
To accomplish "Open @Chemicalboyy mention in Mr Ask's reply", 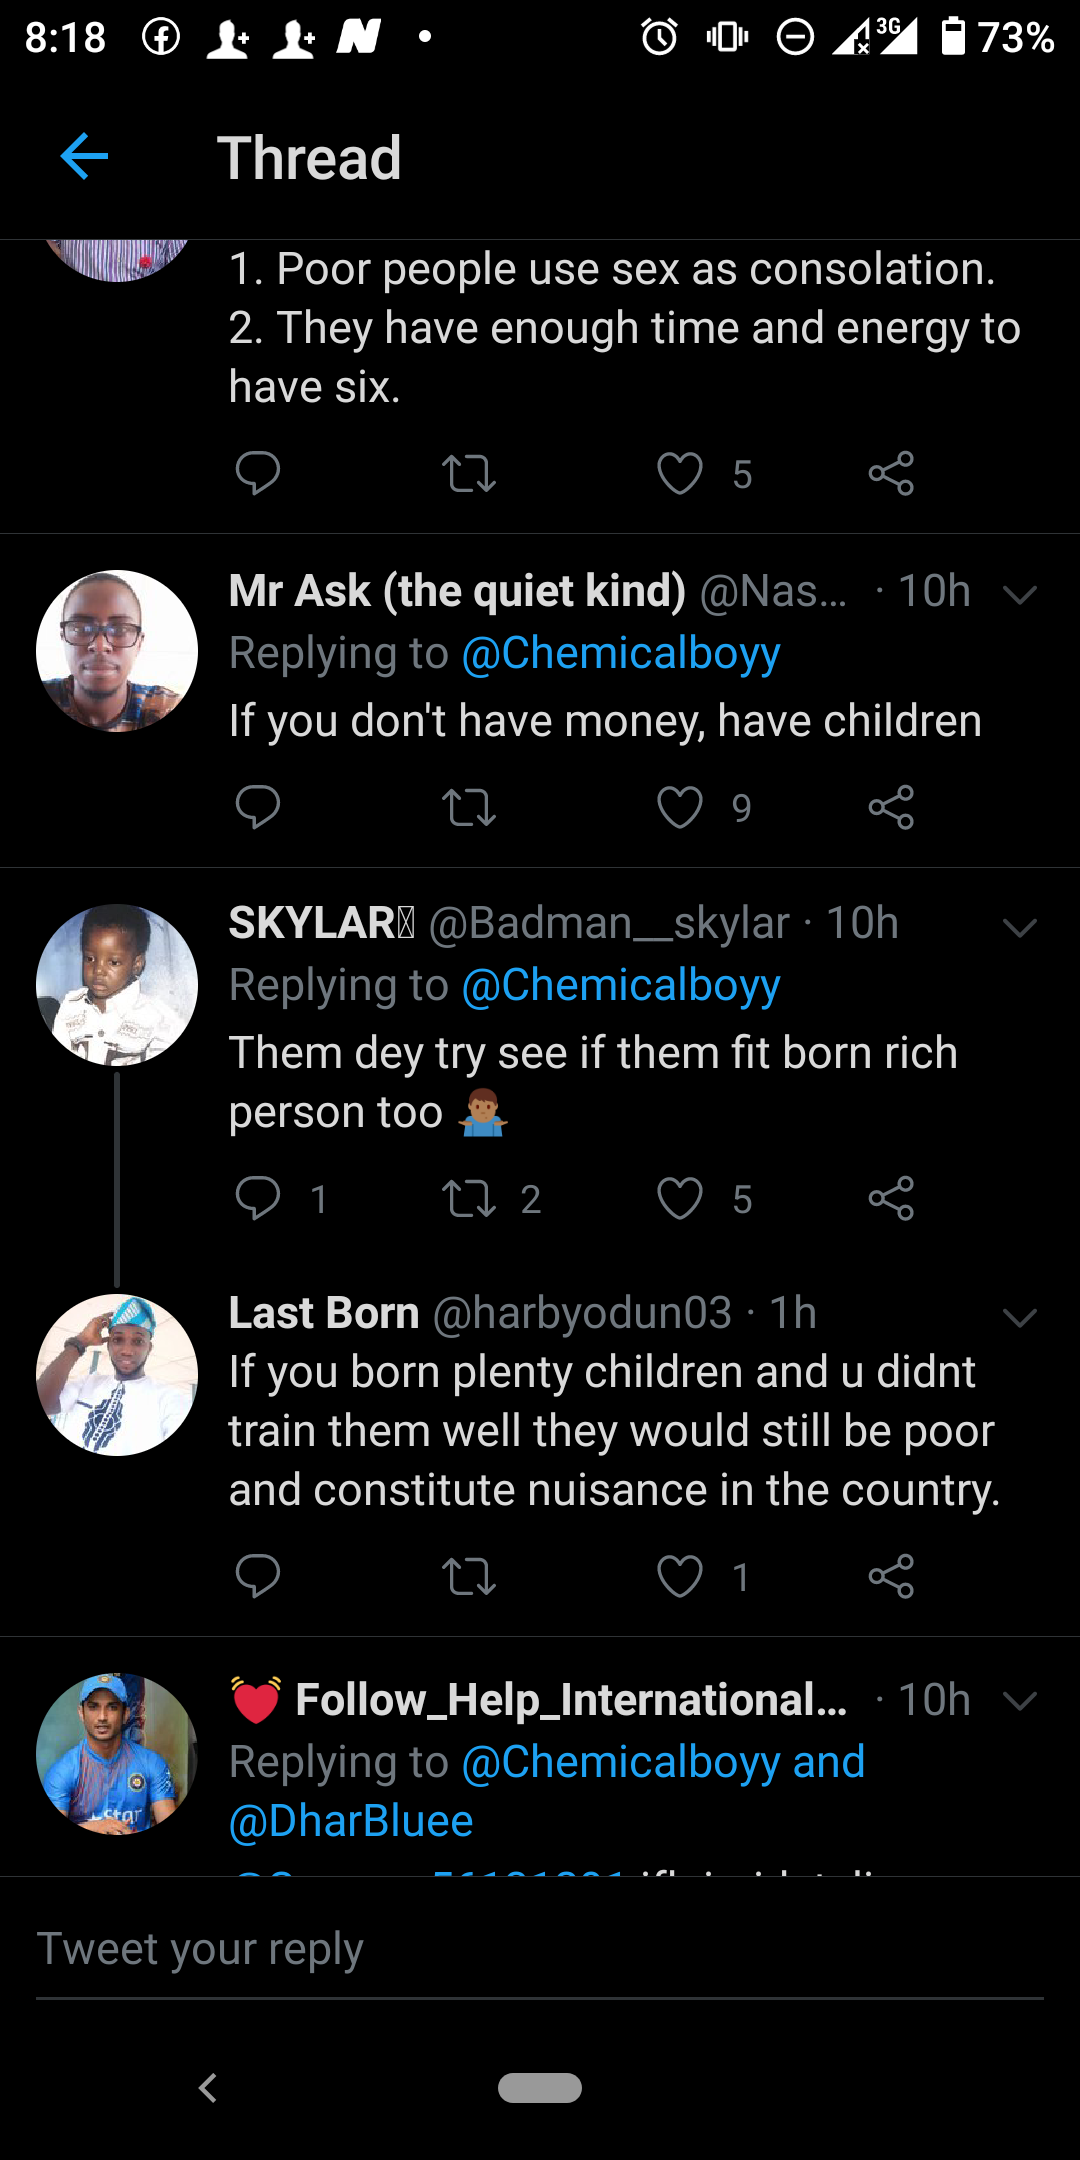I will [621, 654].
